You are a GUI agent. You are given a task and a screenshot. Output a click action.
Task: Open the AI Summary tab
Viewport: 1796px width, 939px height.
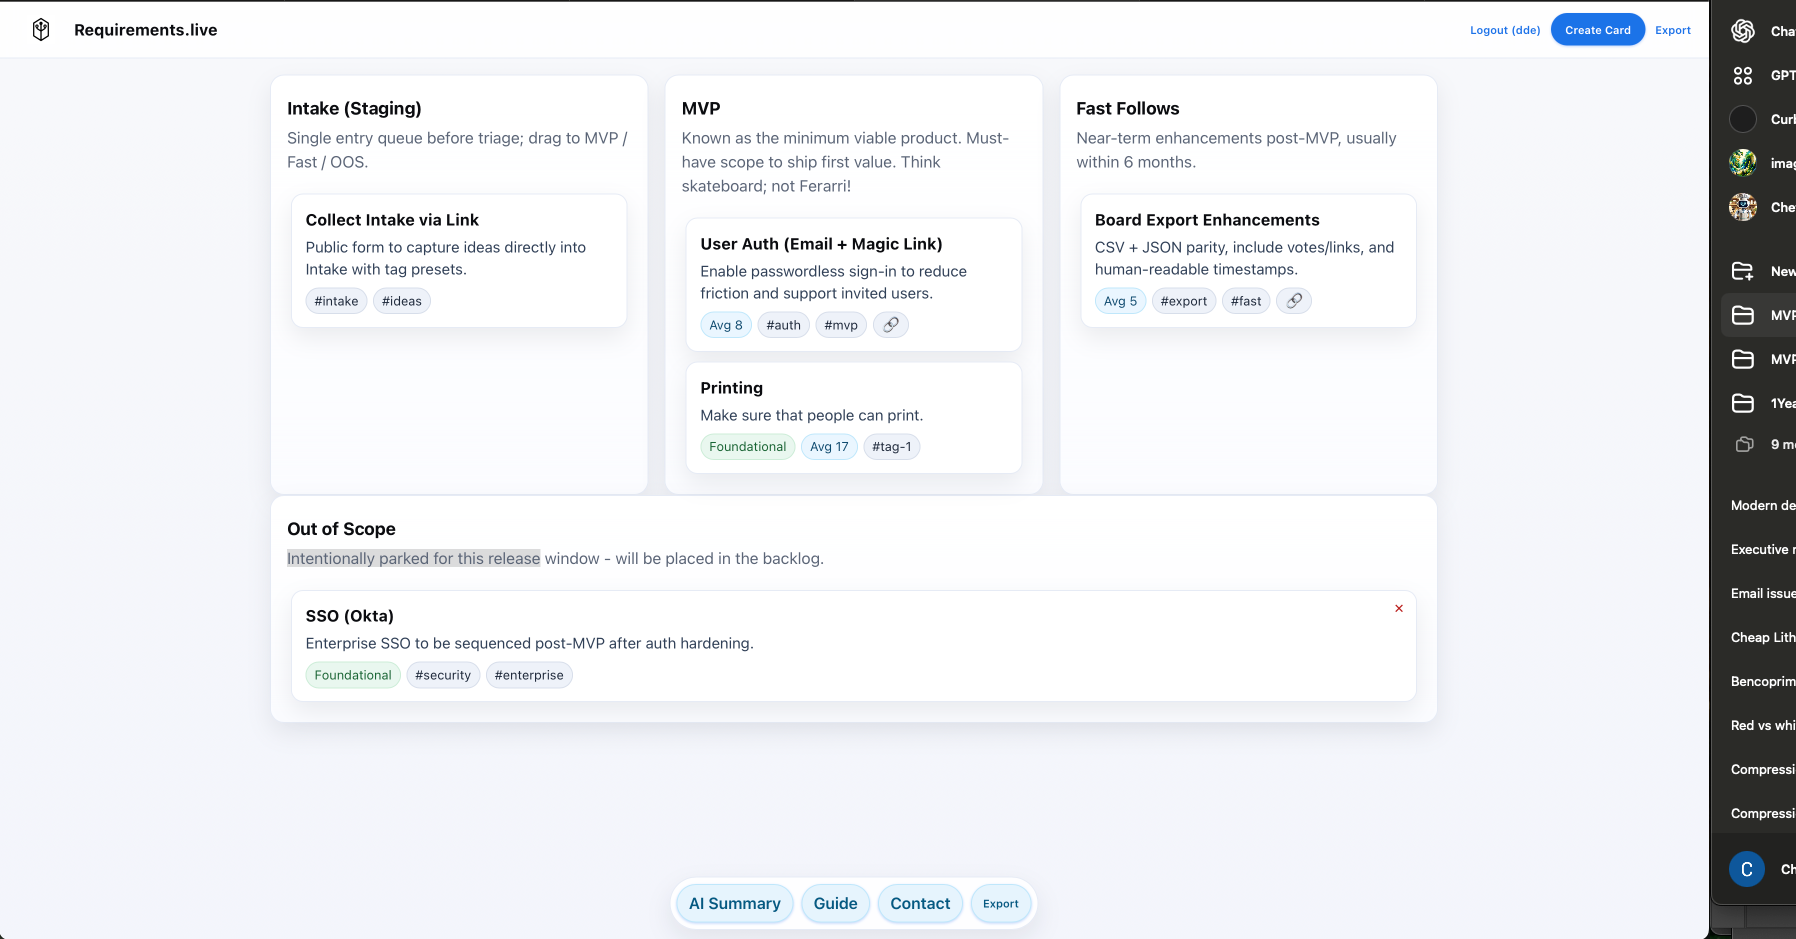click(x=734, y=904)
